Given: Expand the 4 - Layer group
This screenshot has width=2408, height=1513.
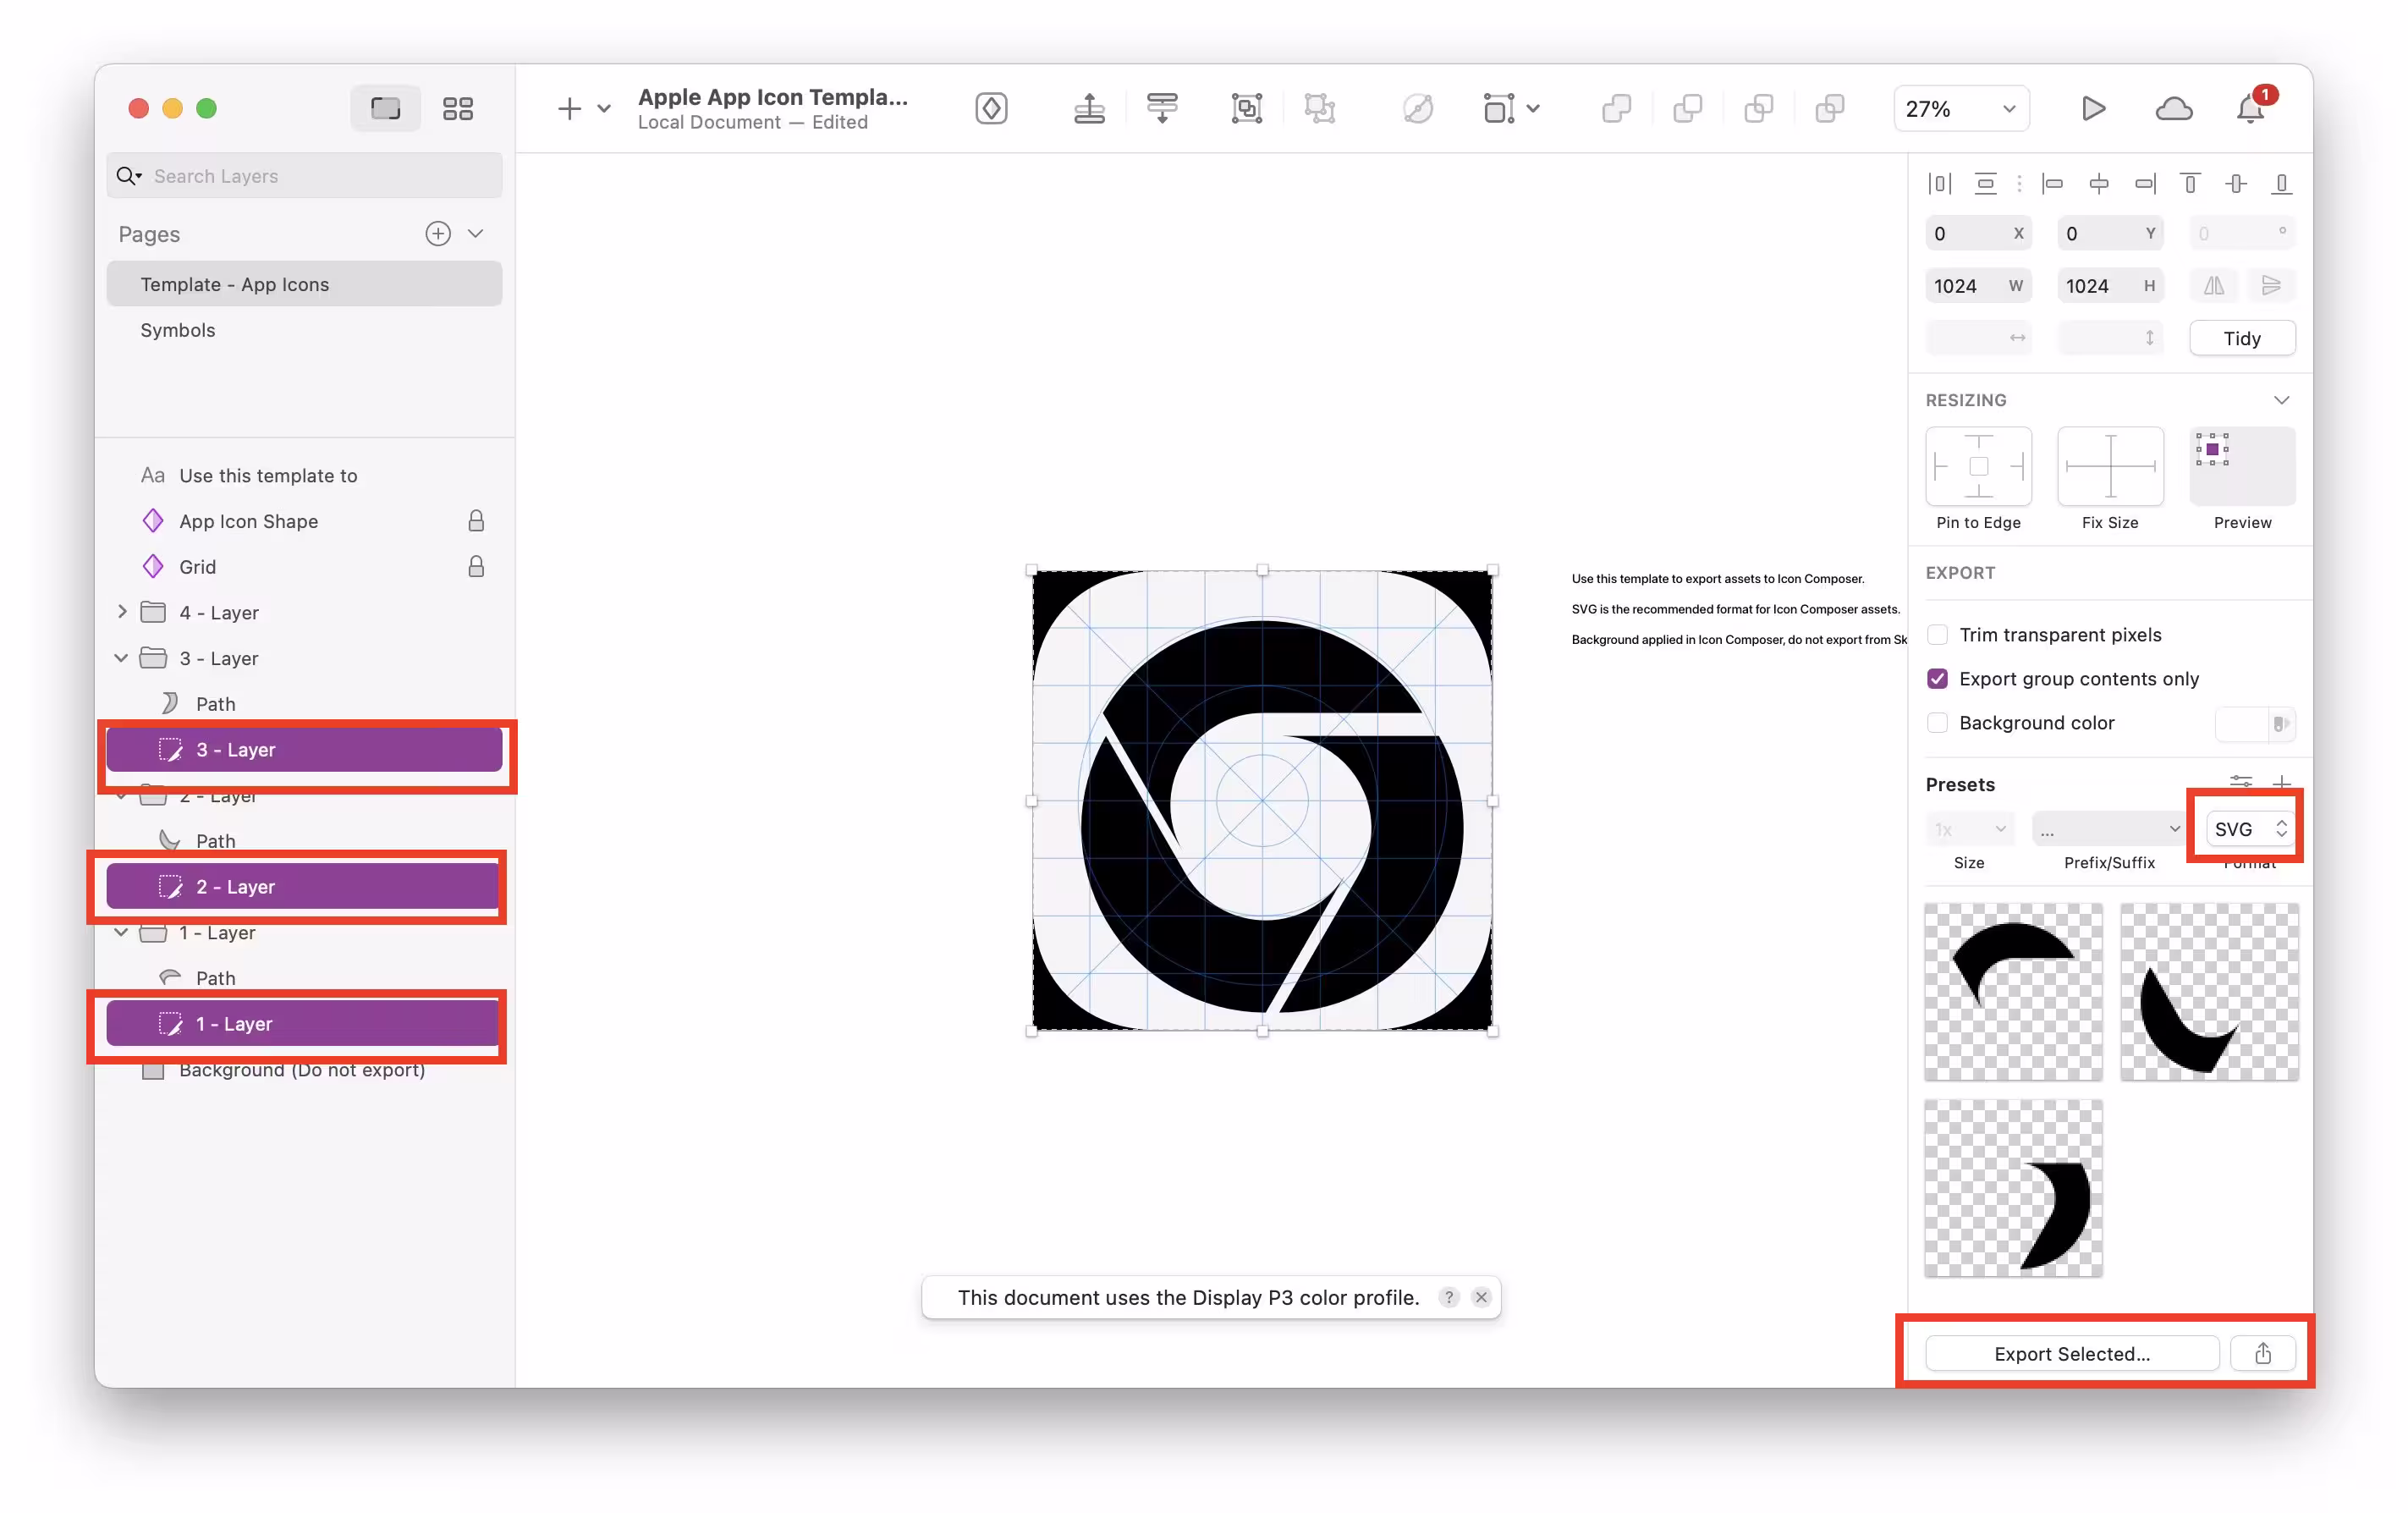Looking at the screenshot, I should point(122,611).
